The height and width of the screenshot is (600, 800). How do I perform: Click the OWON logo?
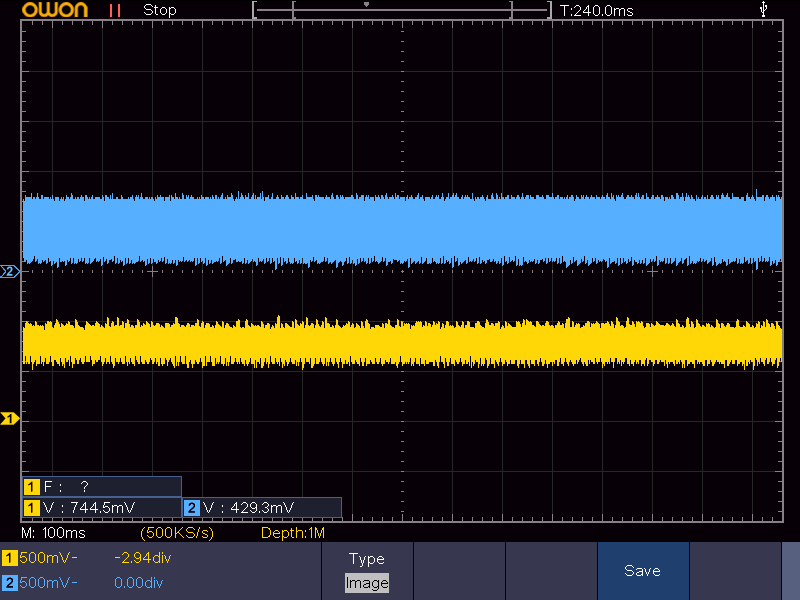55,10
